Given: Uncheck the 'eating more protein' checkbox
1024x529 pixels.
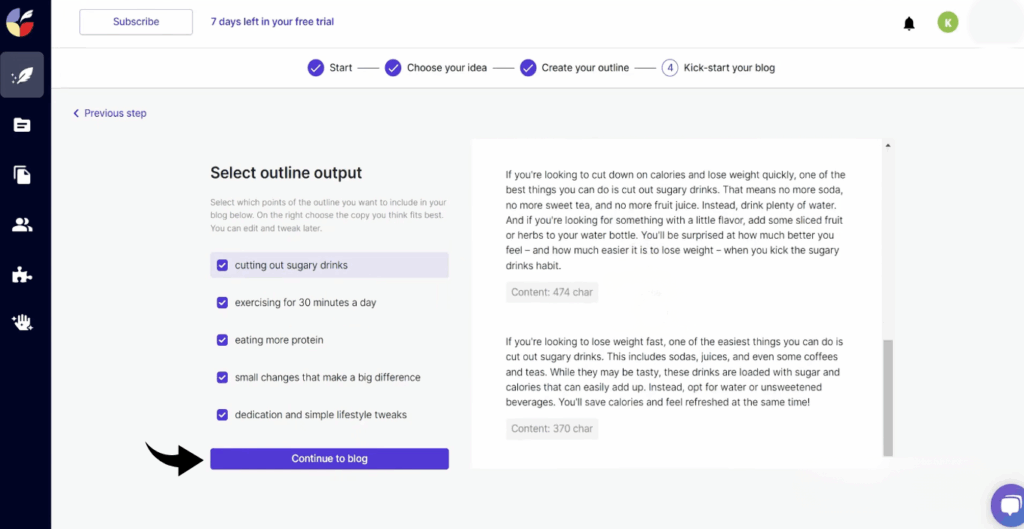Looking at the screenshot, I should click(222, 340).
